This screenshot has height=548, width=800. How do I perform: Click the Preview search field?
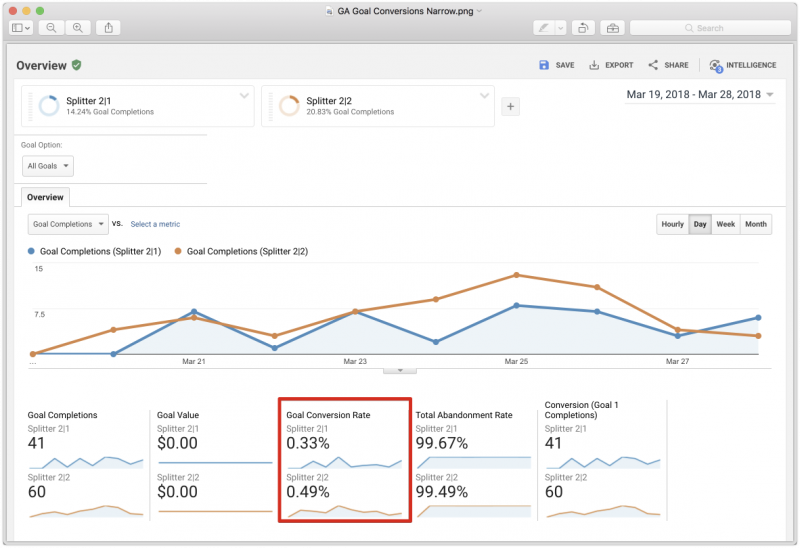click(x=710, y=28)
